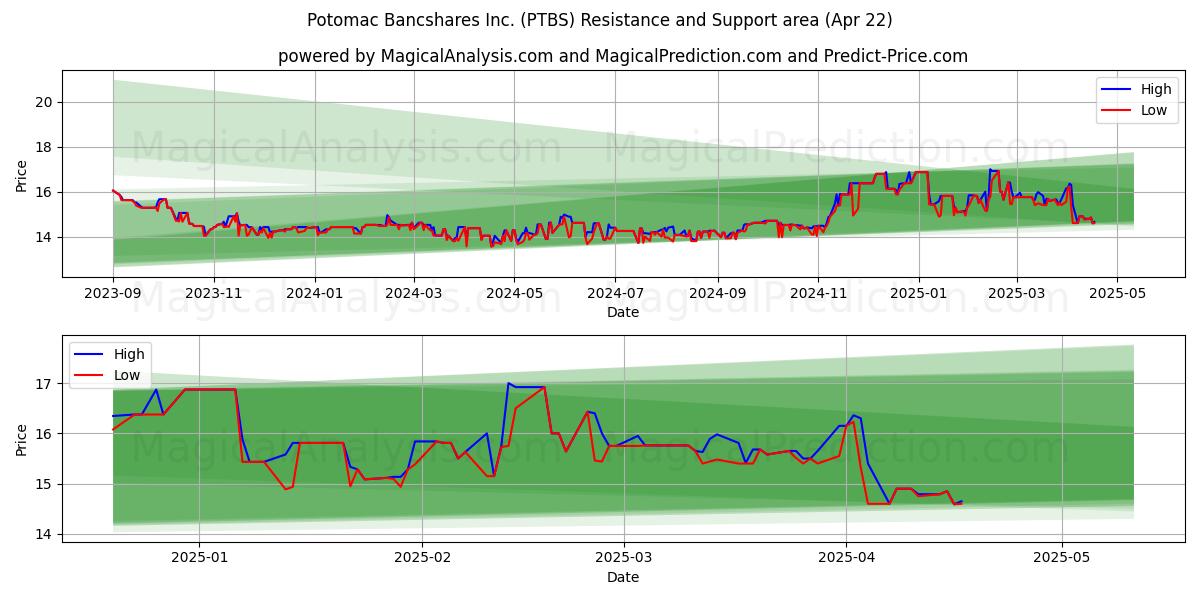Click the blue High legend line in top chart
Viewport: 1200px width, 600px height.
pyautogui.click(x=1118, y=90)
